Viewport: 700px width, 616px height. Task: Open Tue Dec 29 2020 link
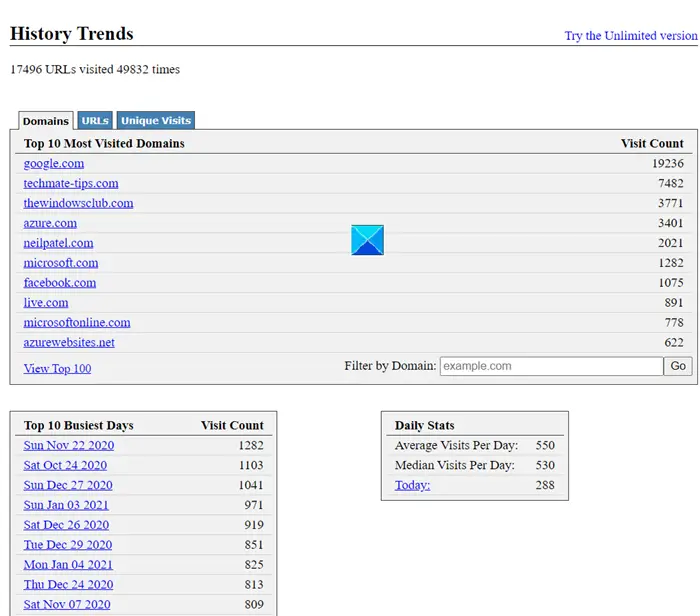click(68, 545)
